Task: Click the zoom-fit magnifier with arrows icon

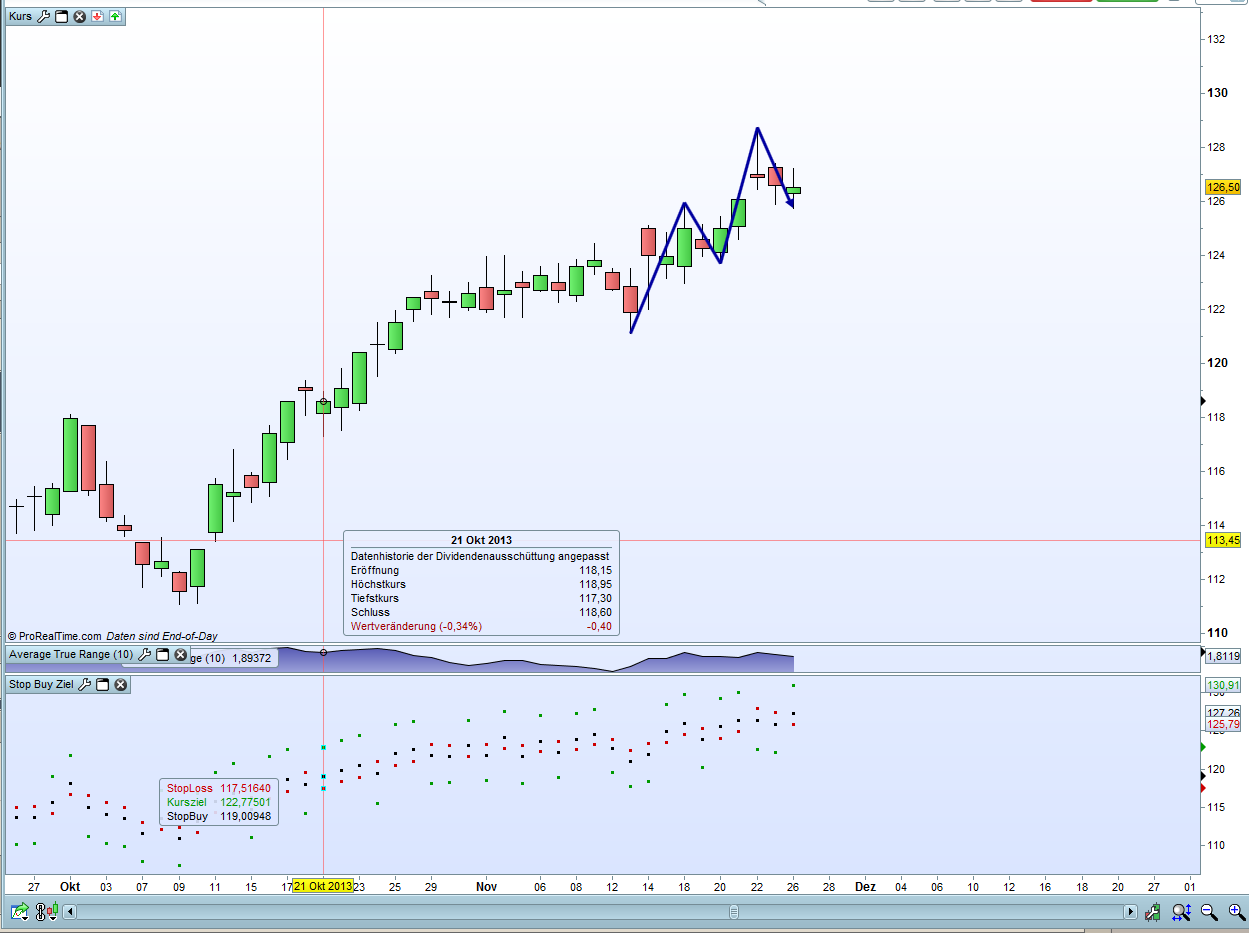Action: [1181, 912]
